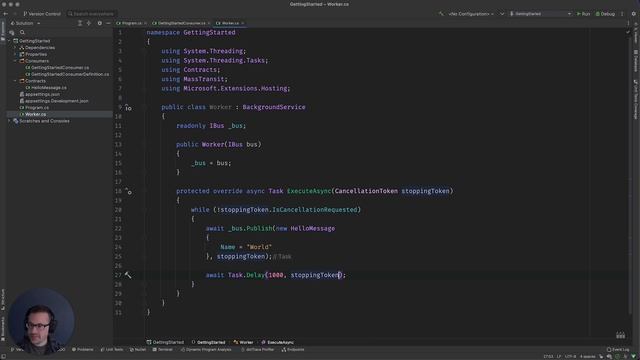Collapse the GettingStarted project node
Image resolution: width=640 pixels, height=360 pixels.
(x=9, y=41)
